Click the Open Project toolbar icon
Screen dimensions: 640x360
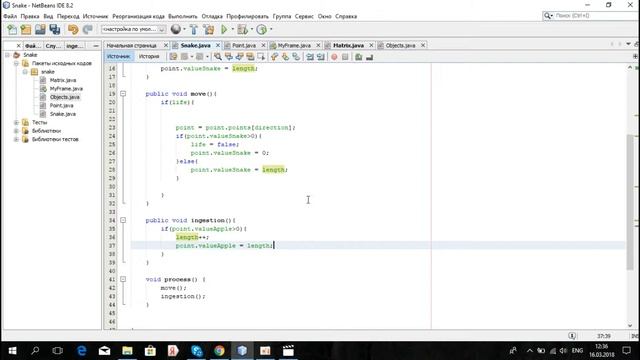40,29
